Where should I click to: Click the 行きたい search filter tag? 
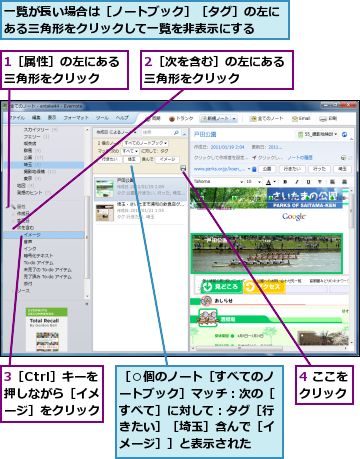110,160
